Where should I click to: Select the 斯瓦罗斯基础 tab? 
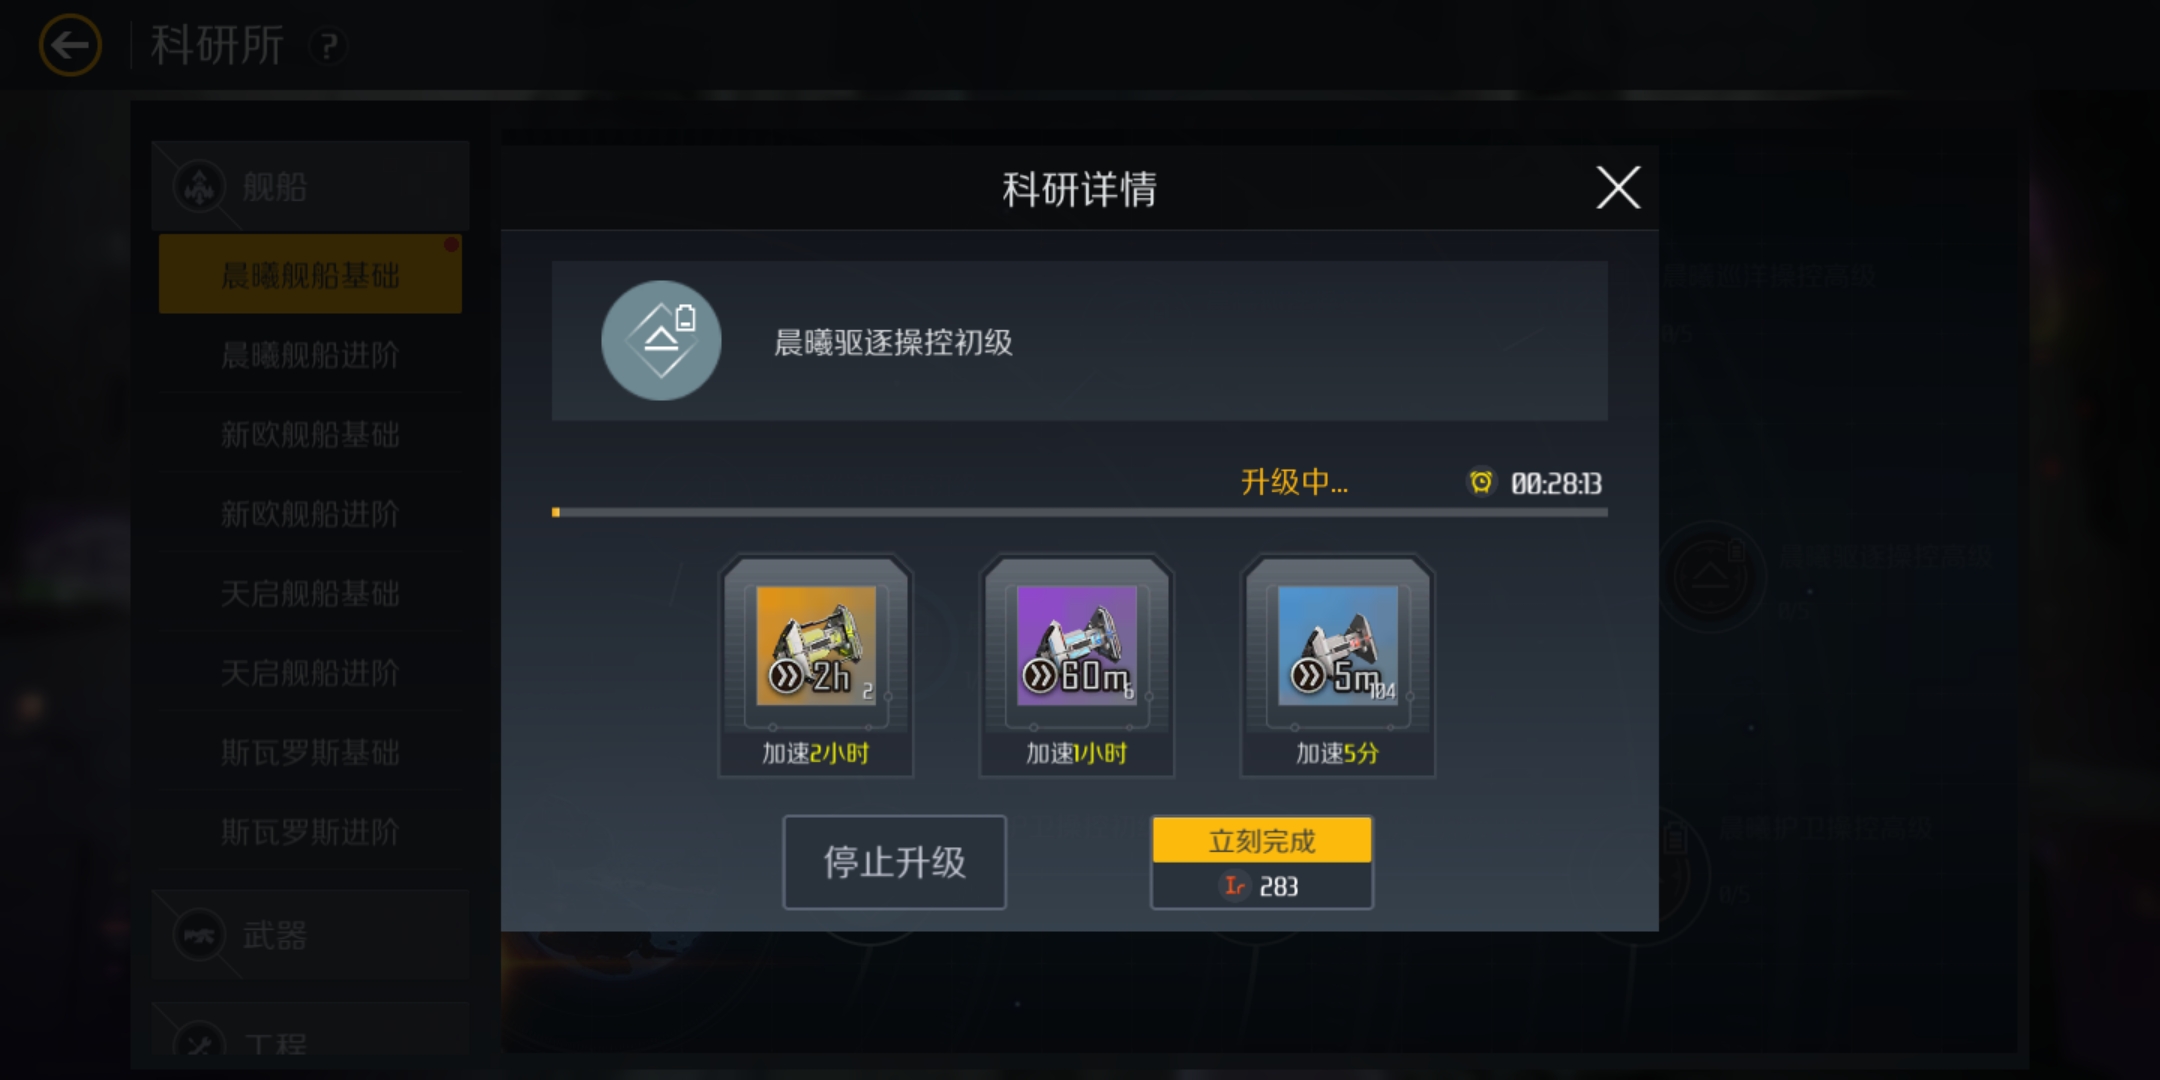pyautogui.click(x=310, y=752)
